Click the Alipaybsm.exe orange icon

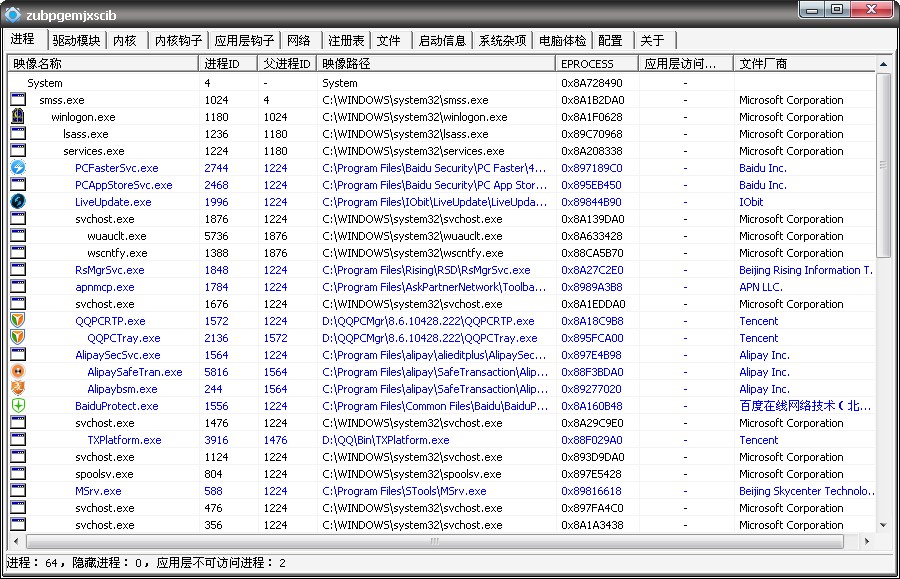coord(18,389)
